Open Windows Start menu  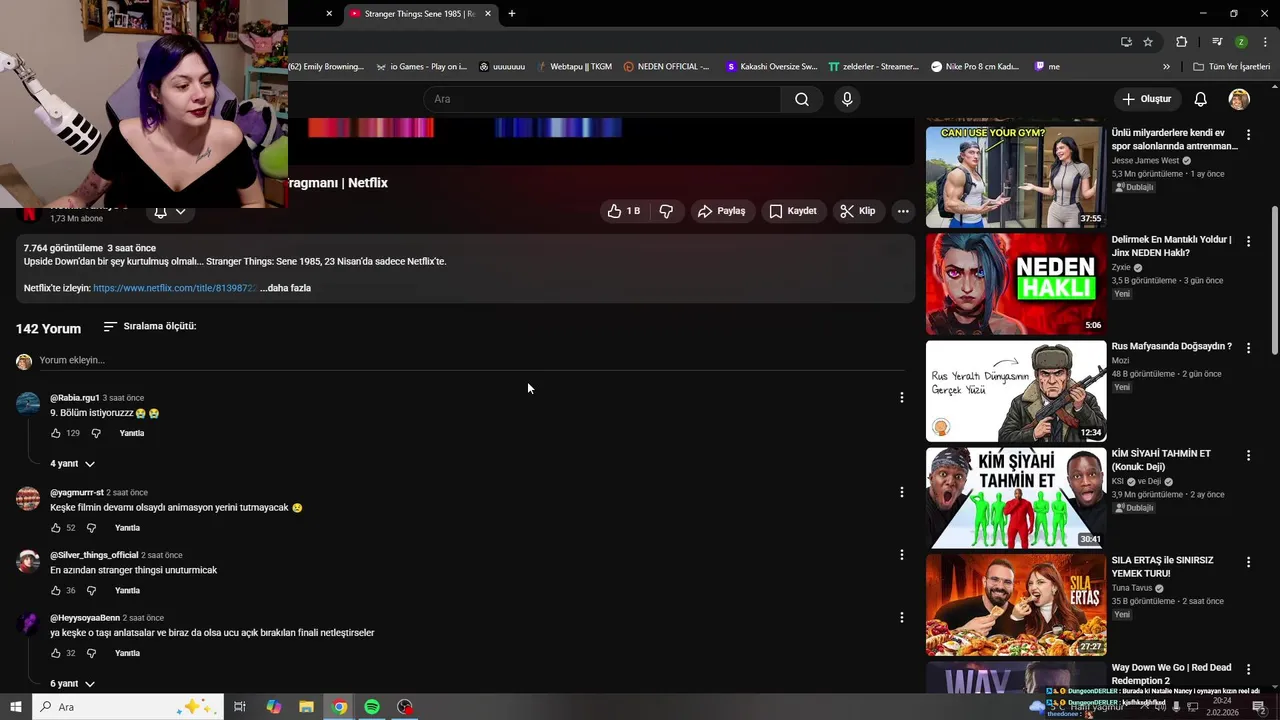tap(16, 707)
